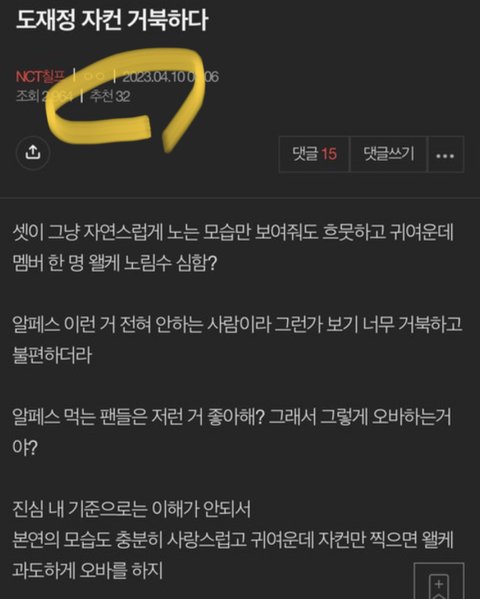The image size is (480, 599).
Task: Select the post title 도재정 자컨 거북하다
Action: tap(112, 20)
